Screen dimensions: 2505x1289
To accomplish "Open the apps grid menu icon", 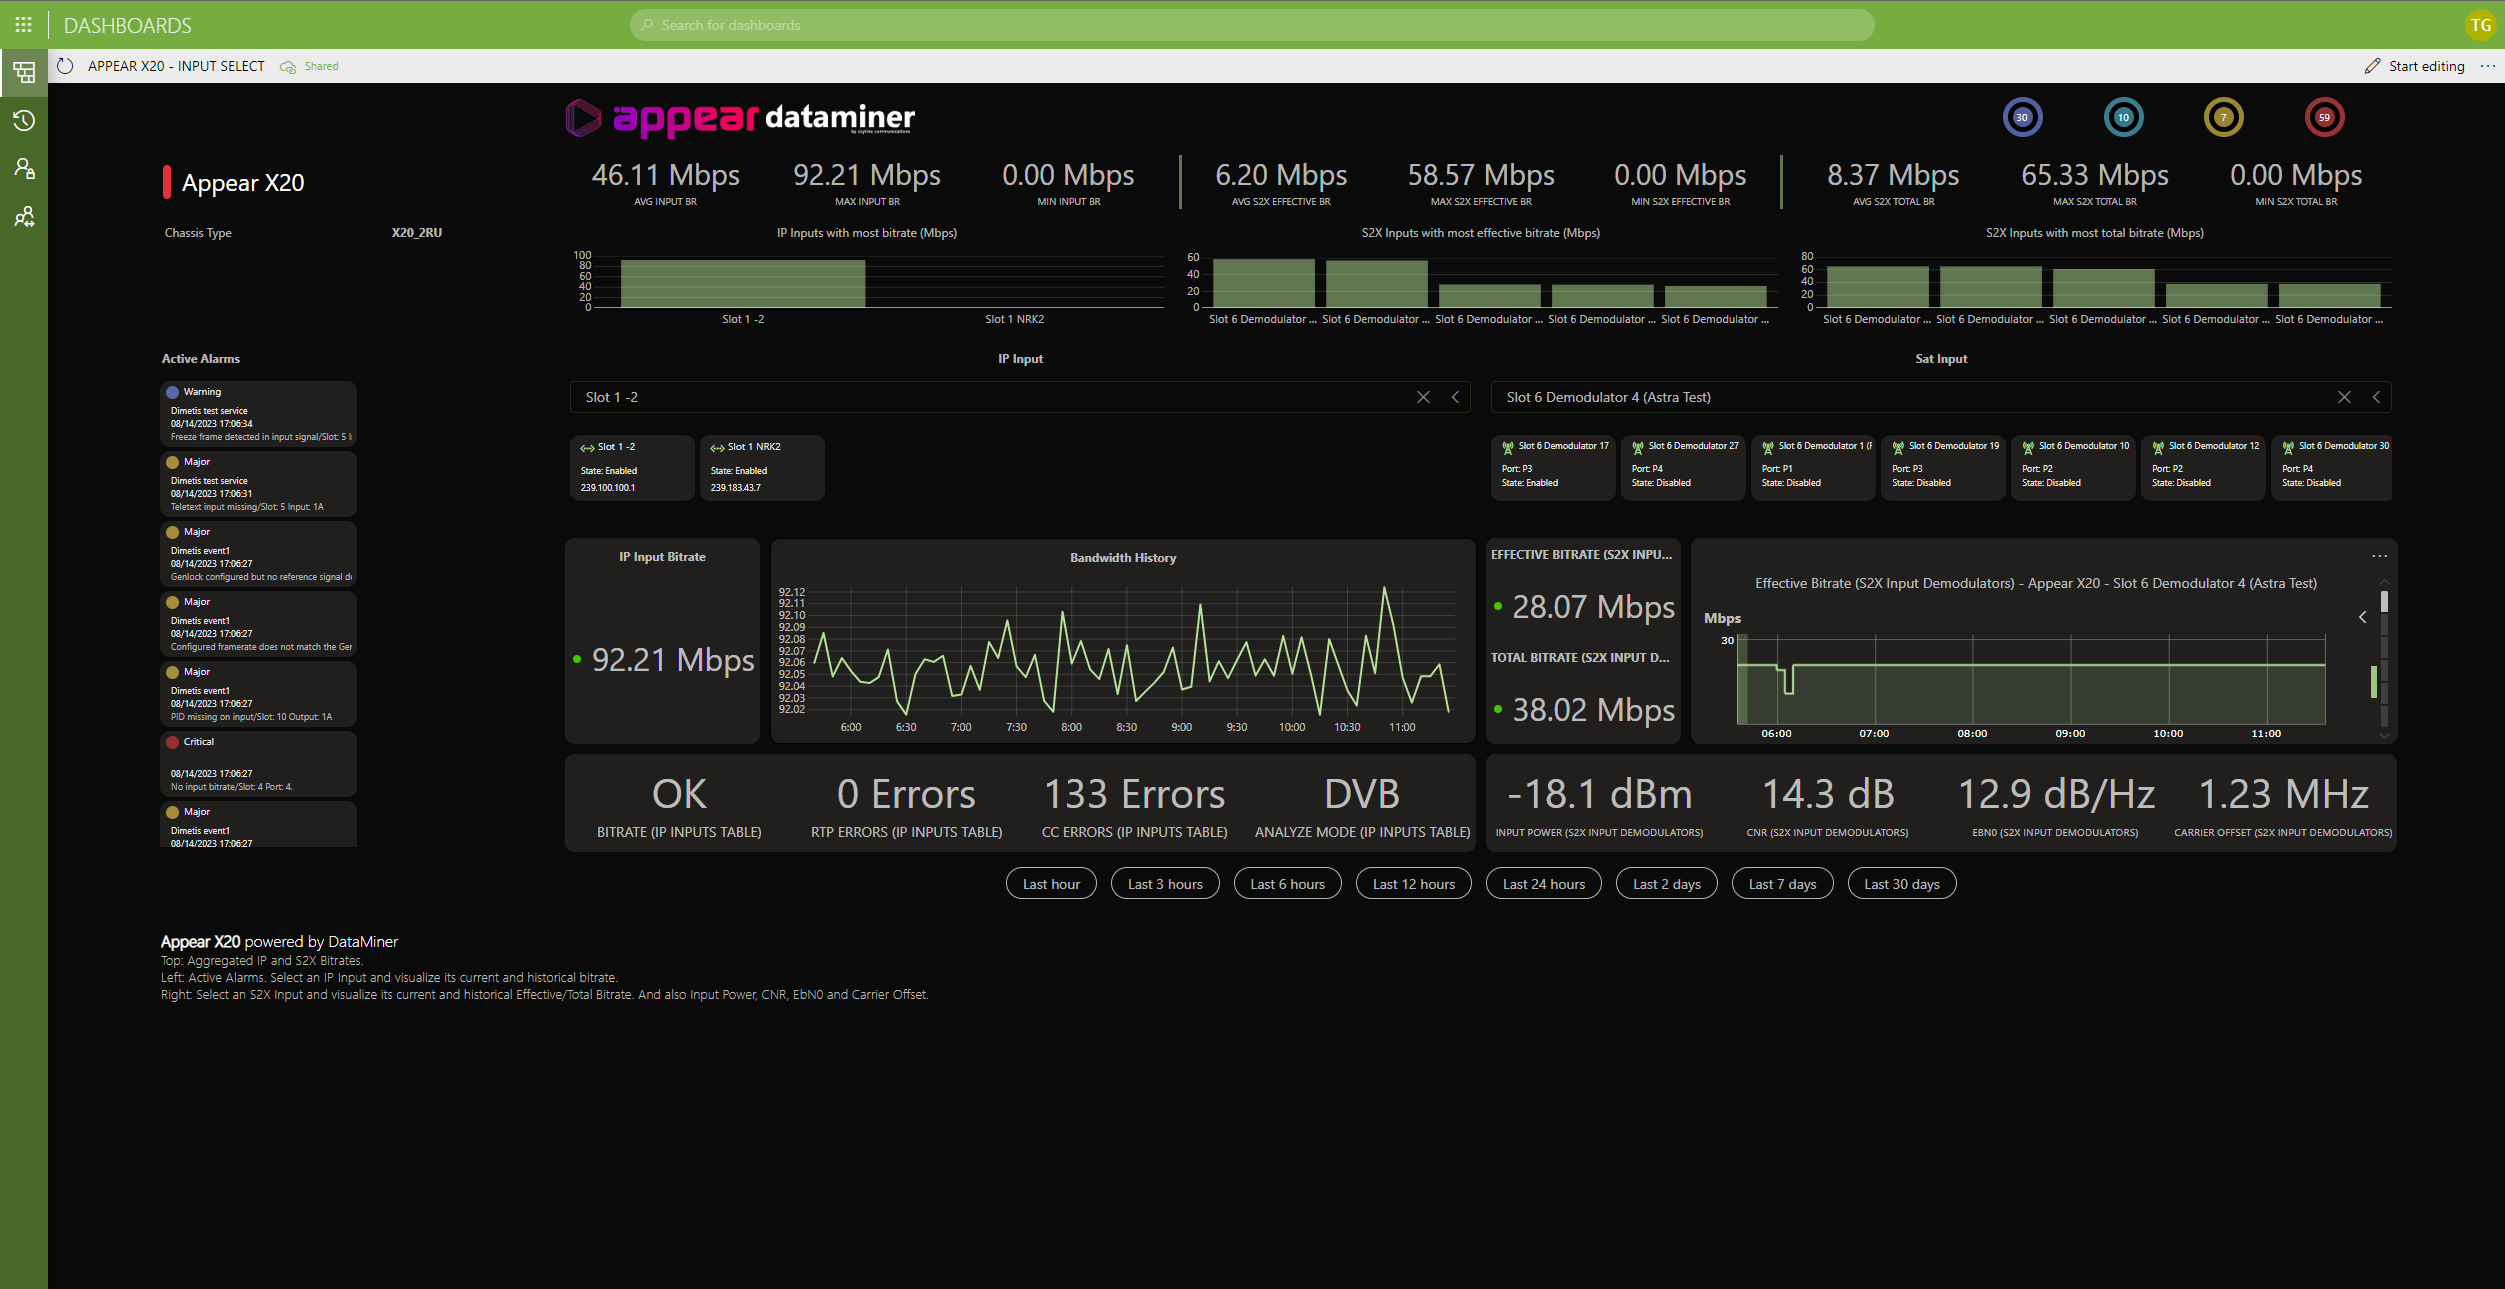I will pyautogui.click(x=23, y=25).
